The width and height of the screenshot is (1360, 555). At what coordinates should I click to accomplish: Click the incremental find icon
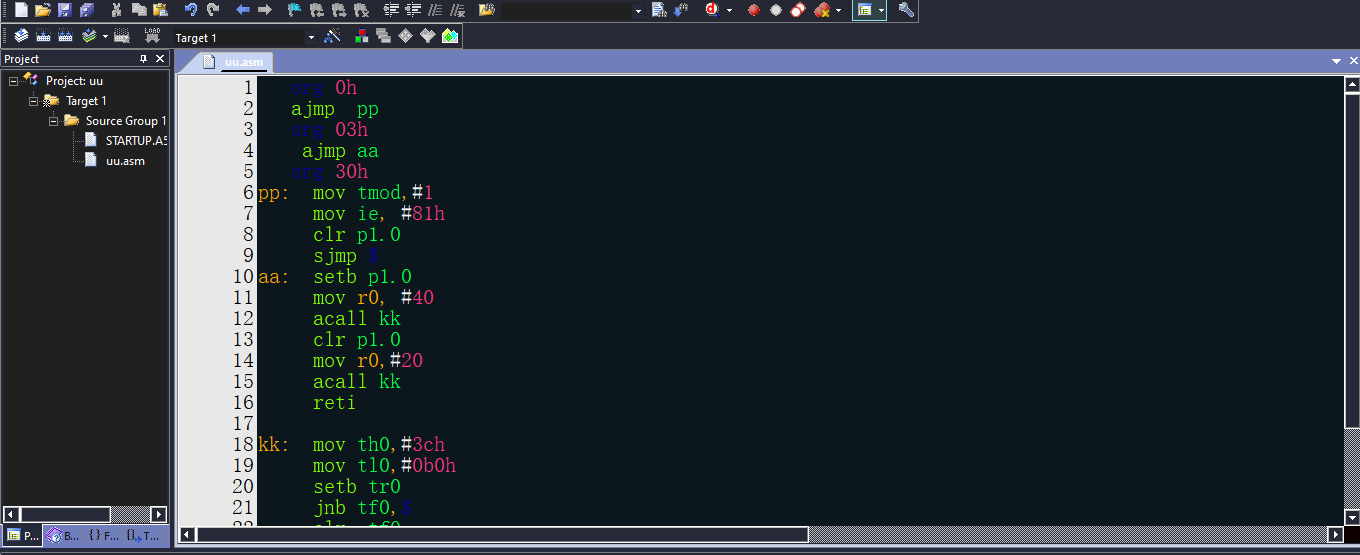681,10
